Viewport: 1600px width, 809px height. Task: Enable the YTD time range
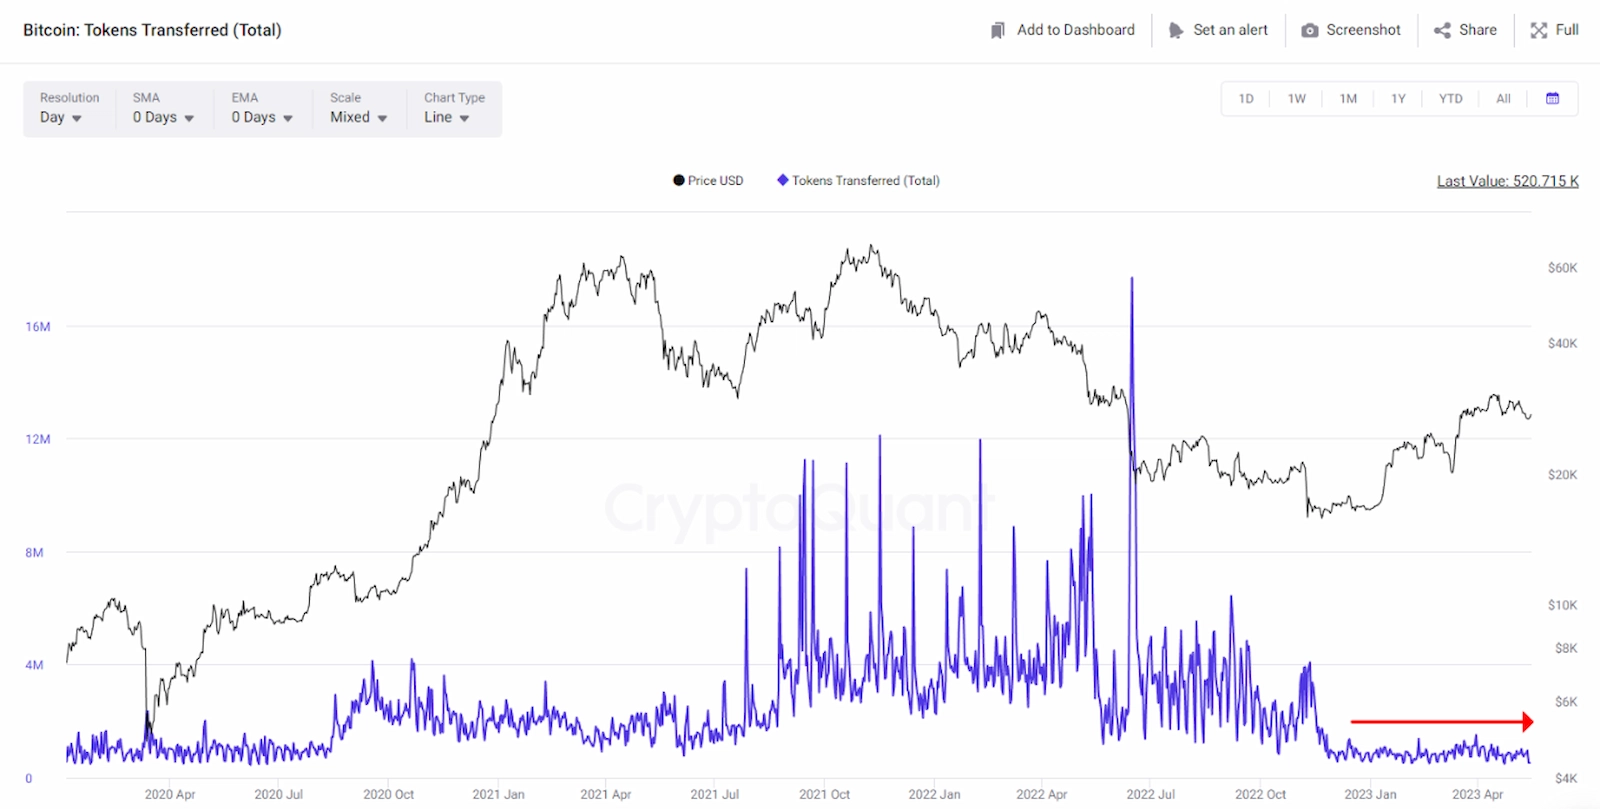pos(1450,98)
